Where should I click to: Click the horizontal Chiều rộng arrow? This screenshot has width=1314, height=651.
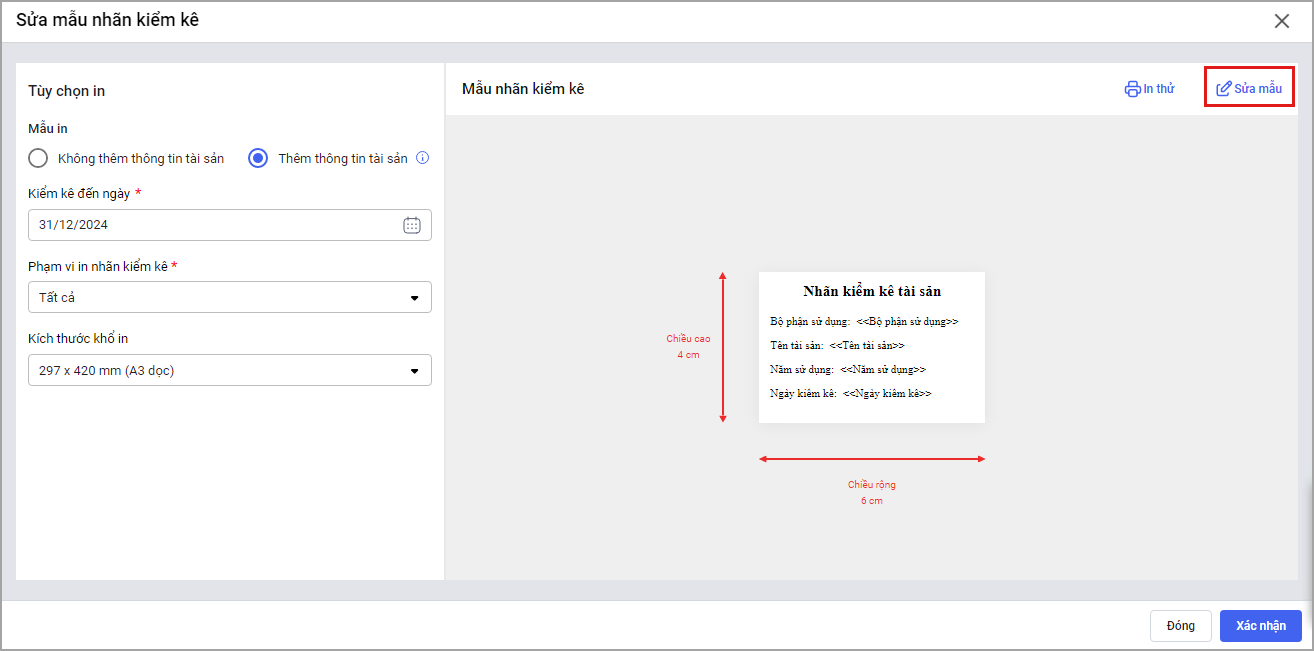871,459
